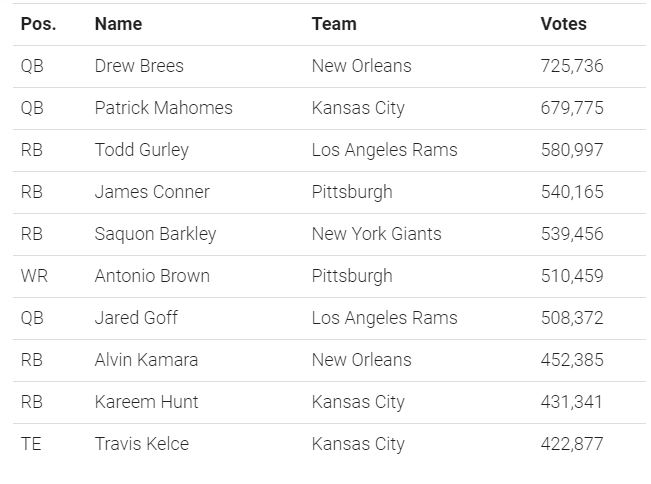Click the WR position cell
The image size is (651, 484).
click(34, 276)
